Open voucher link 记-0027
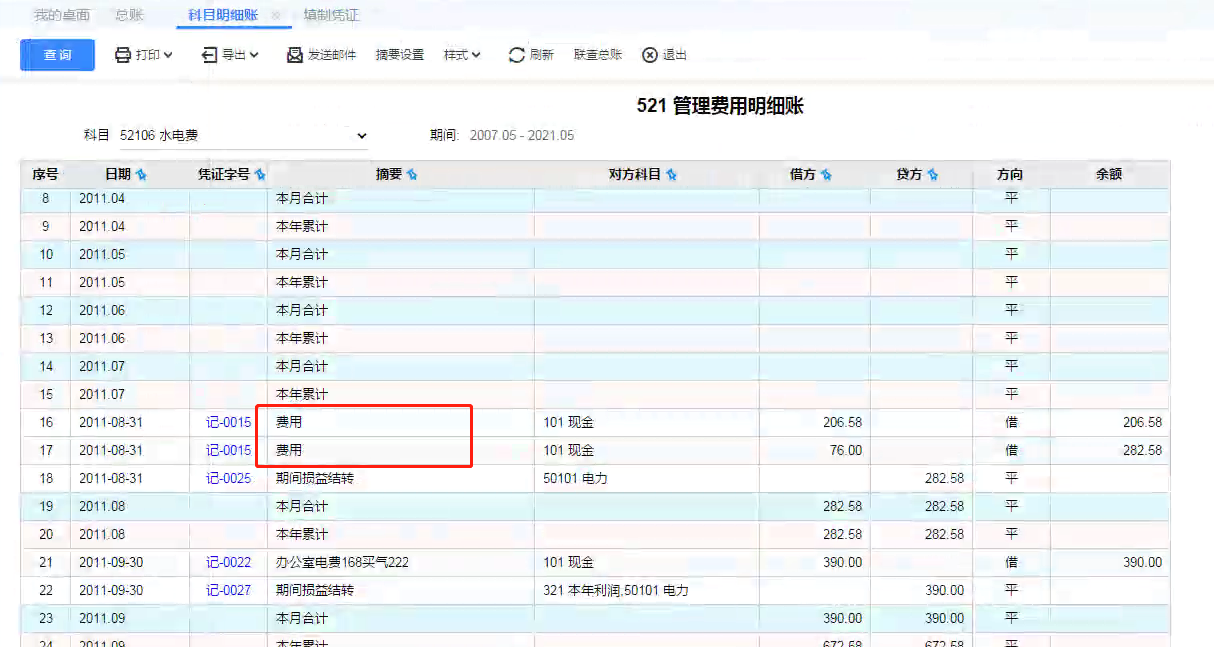1214x647 pixels. point(229,591)
